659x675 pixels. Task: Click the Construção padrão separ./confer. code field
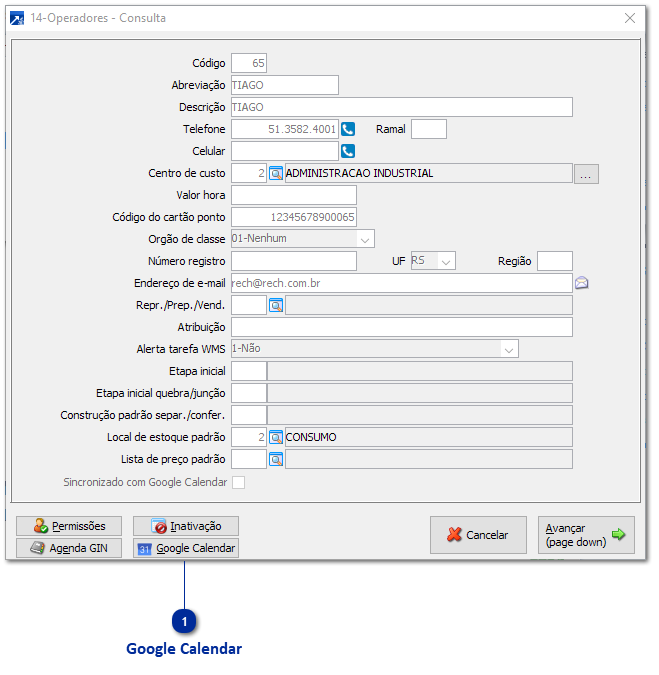pos(249,415)
